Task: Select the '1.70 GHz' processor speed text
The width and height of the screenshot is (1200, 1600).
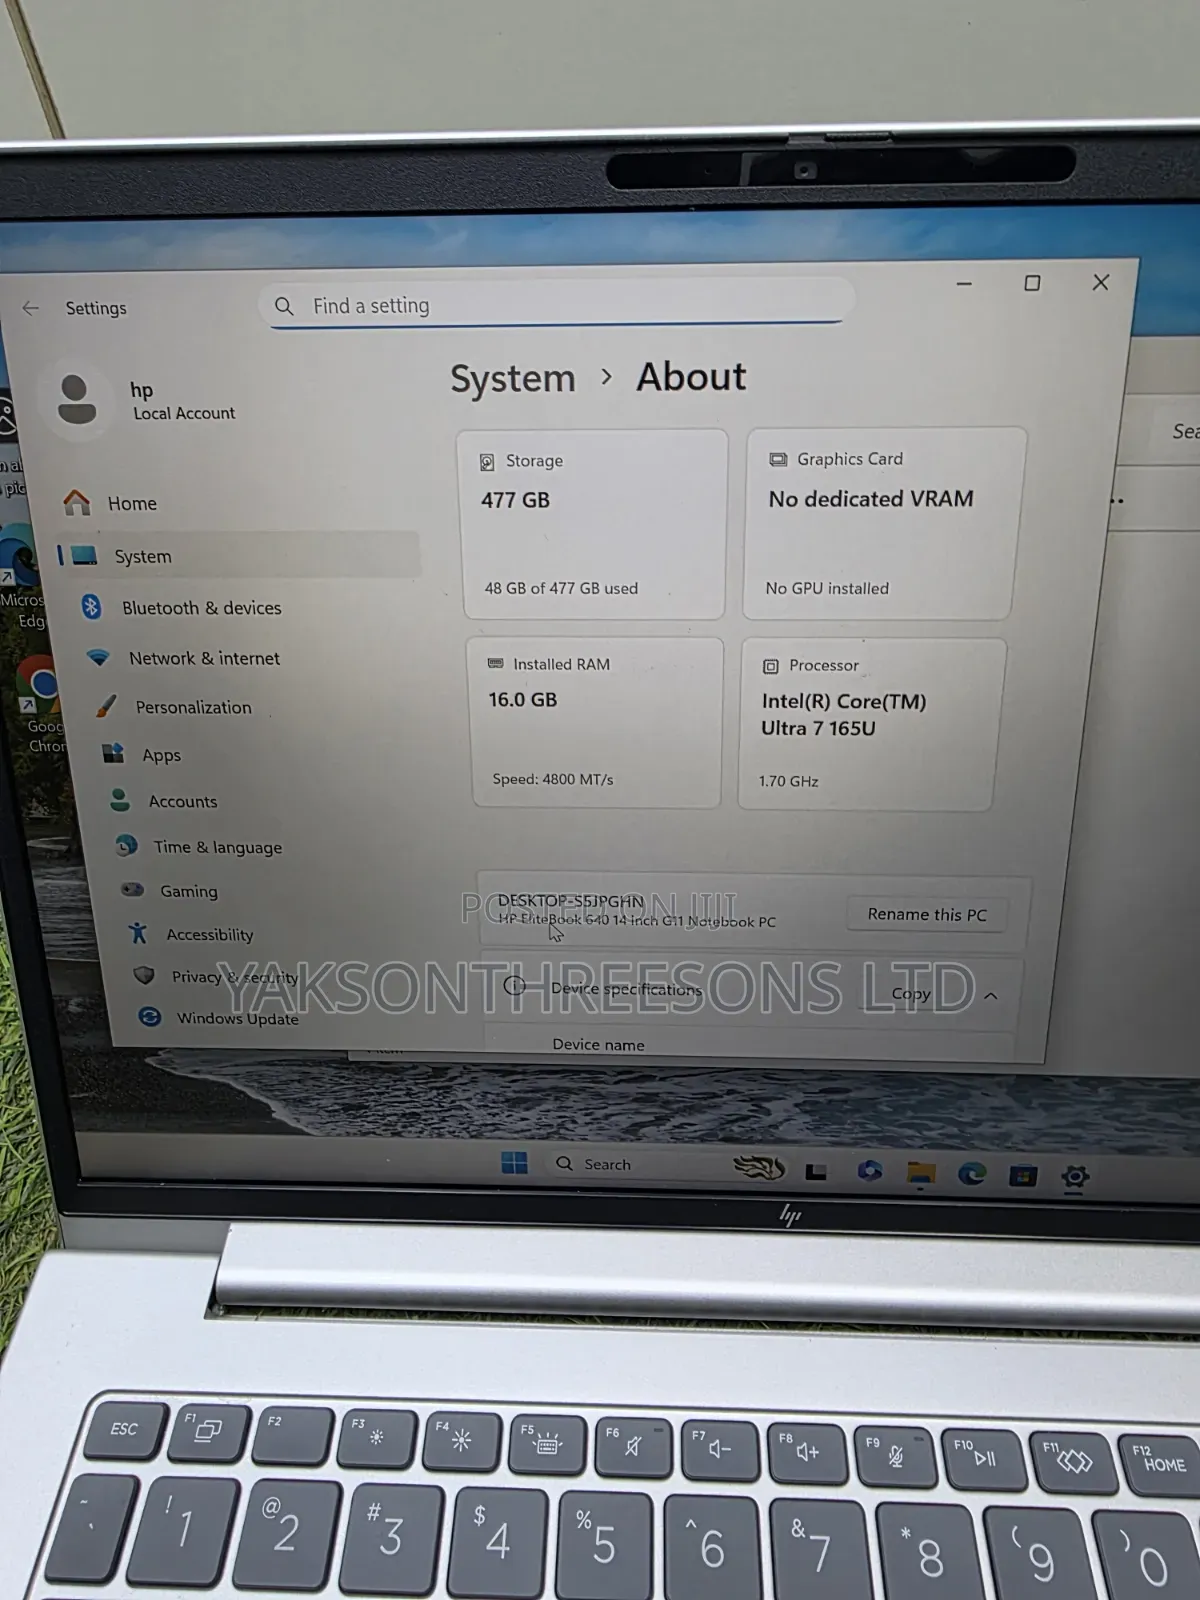Action: click(788, 781)
